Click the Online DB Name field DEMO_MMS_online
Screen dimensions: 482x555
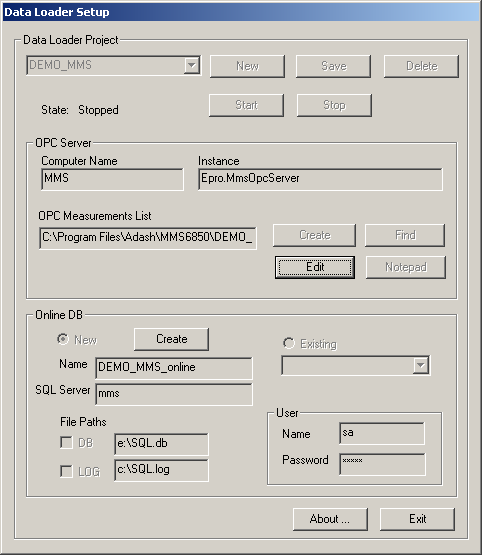pyautogui.click(x=174, y=368)
